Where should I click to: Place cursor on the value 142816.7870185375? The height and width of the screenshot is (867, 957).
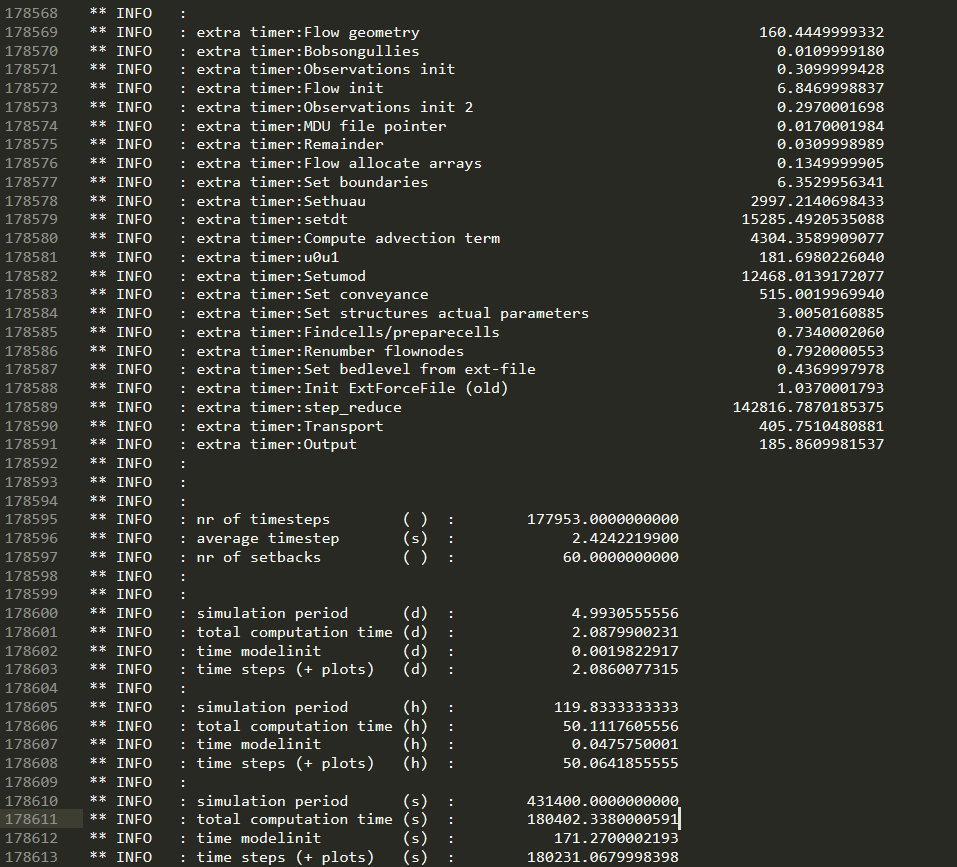(808, 407)
